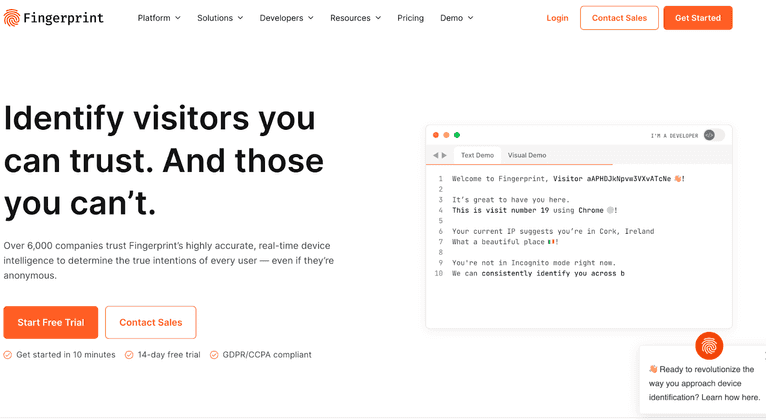Click the Start Free Trial button
The height and width of the screenshot is (420, 766).
click(50, 322)
